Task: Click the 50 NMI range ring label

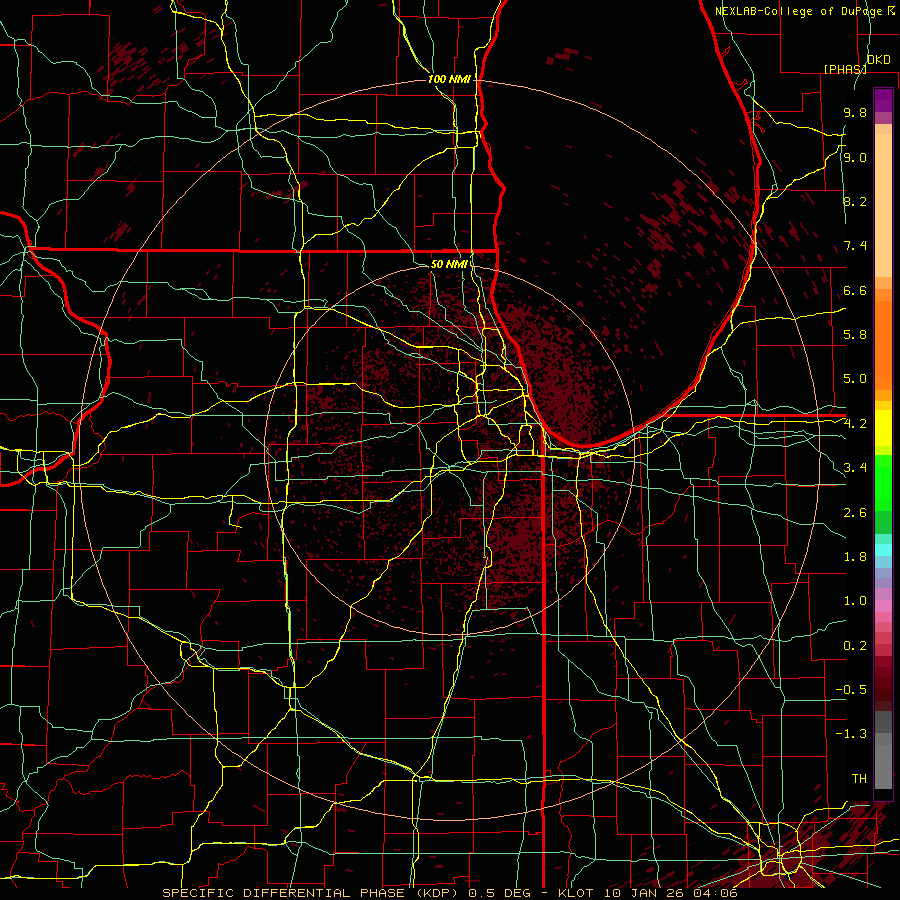Action: click(449, 265)
